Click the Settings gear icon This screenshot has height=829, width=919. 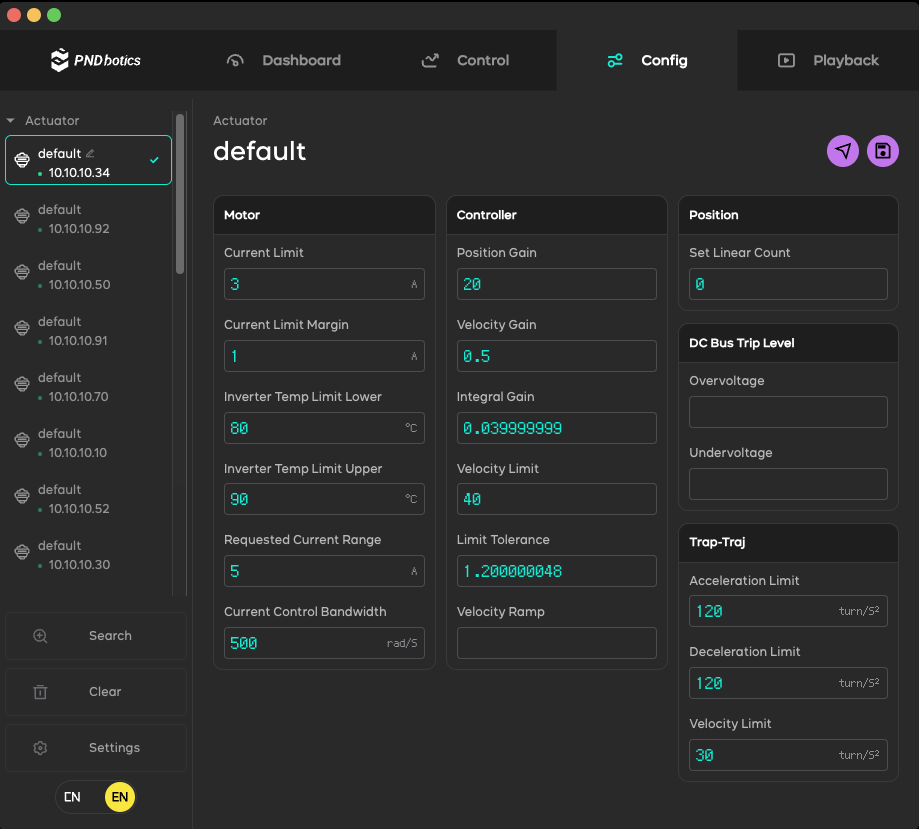click(x=40, y=748)
